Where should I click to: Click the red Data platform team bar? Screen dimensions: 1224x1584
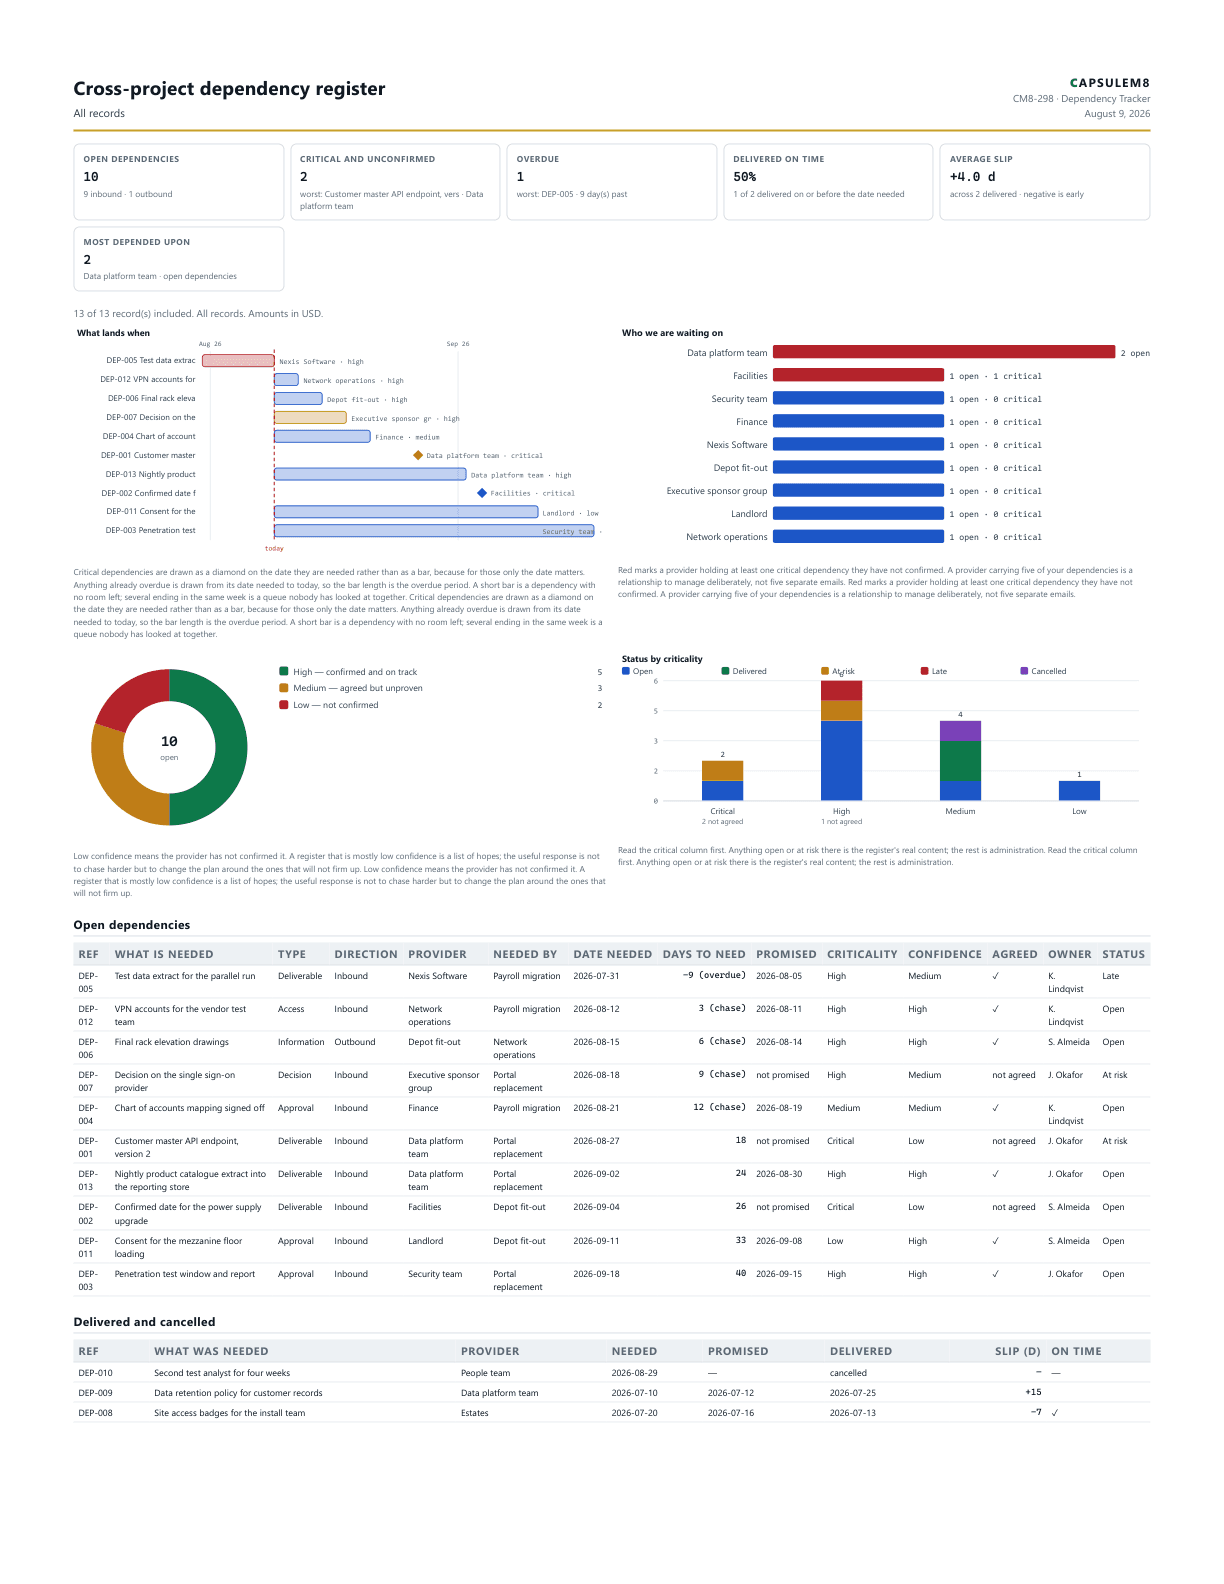(944, 352)
